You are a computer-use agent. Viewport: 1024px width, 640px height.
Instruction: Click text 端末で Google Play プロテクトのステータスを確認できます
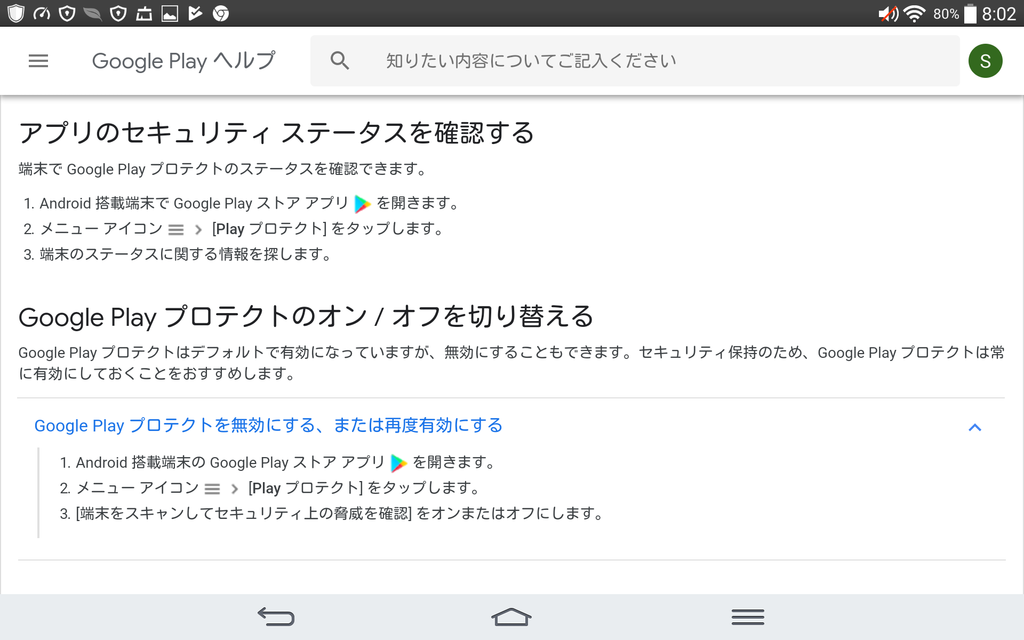223,169
